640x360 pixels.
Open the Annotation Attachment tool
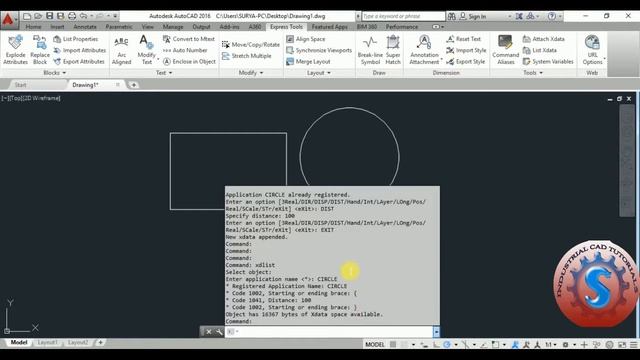tap(424, 50)
